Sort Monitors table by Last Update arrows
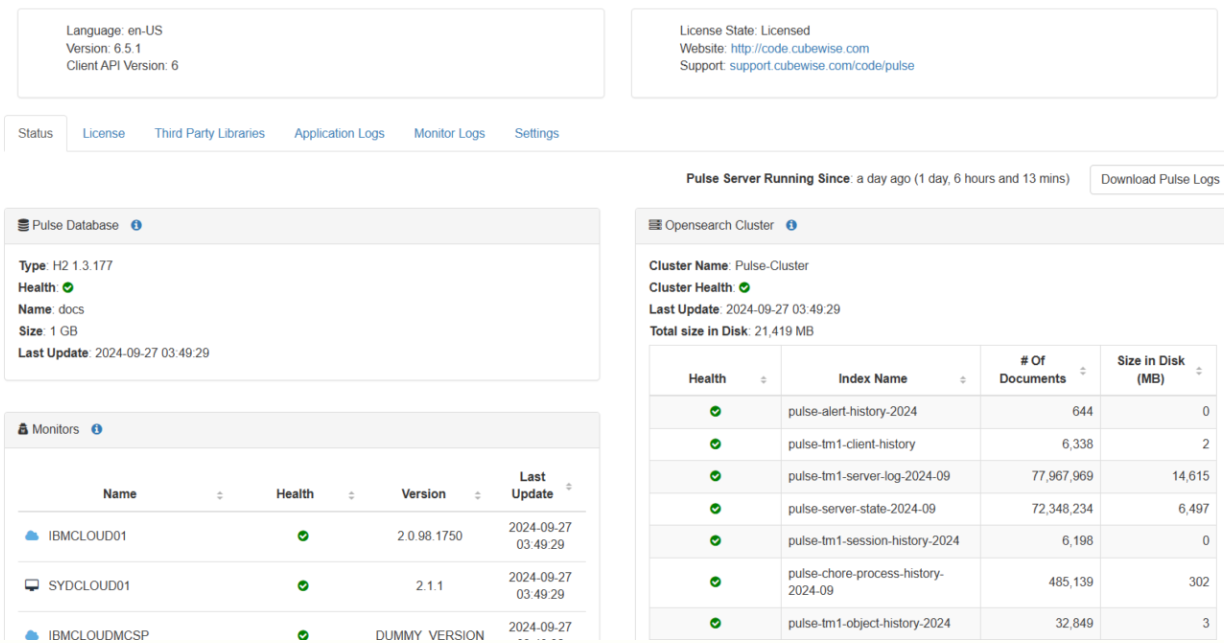 pyautogui.click(x=569, y=487)
